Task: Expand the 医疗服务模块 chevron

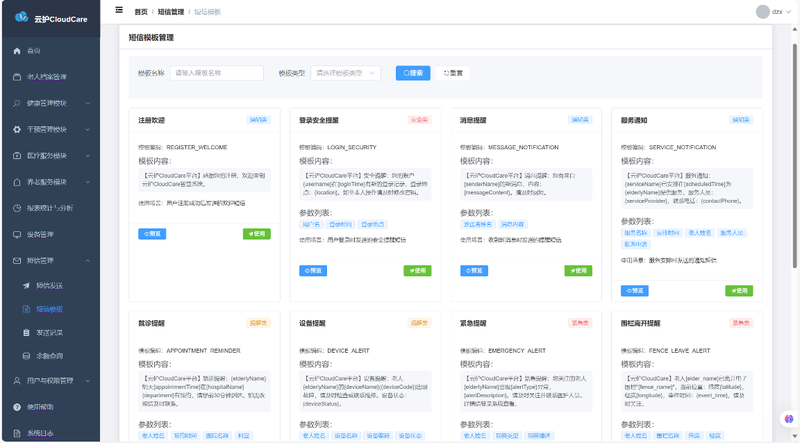Action: tap(88, 156)
